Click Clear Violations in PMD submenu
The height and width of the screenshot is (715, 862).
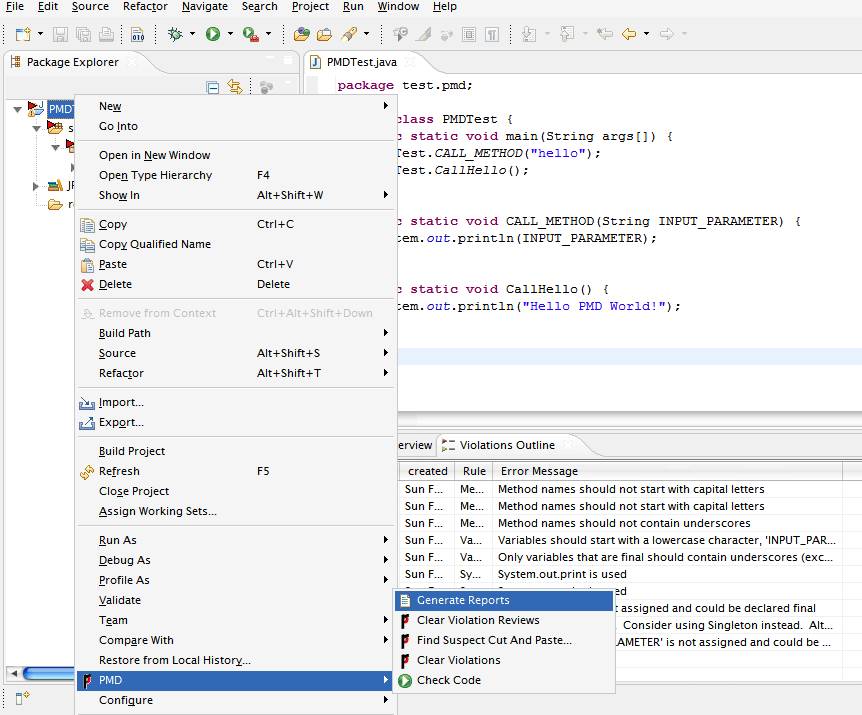pos(458,660)
